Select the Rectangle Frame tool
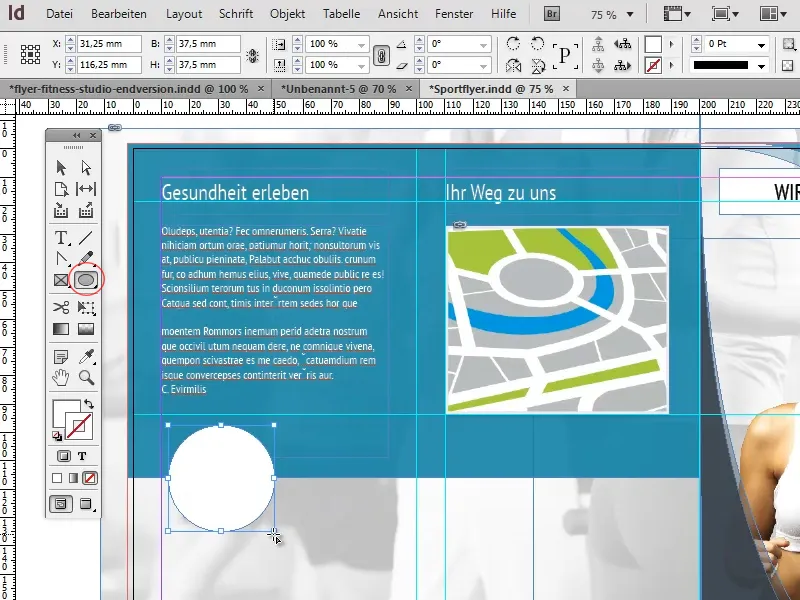Viewport: 800px width, 600px height. point(61,280)
